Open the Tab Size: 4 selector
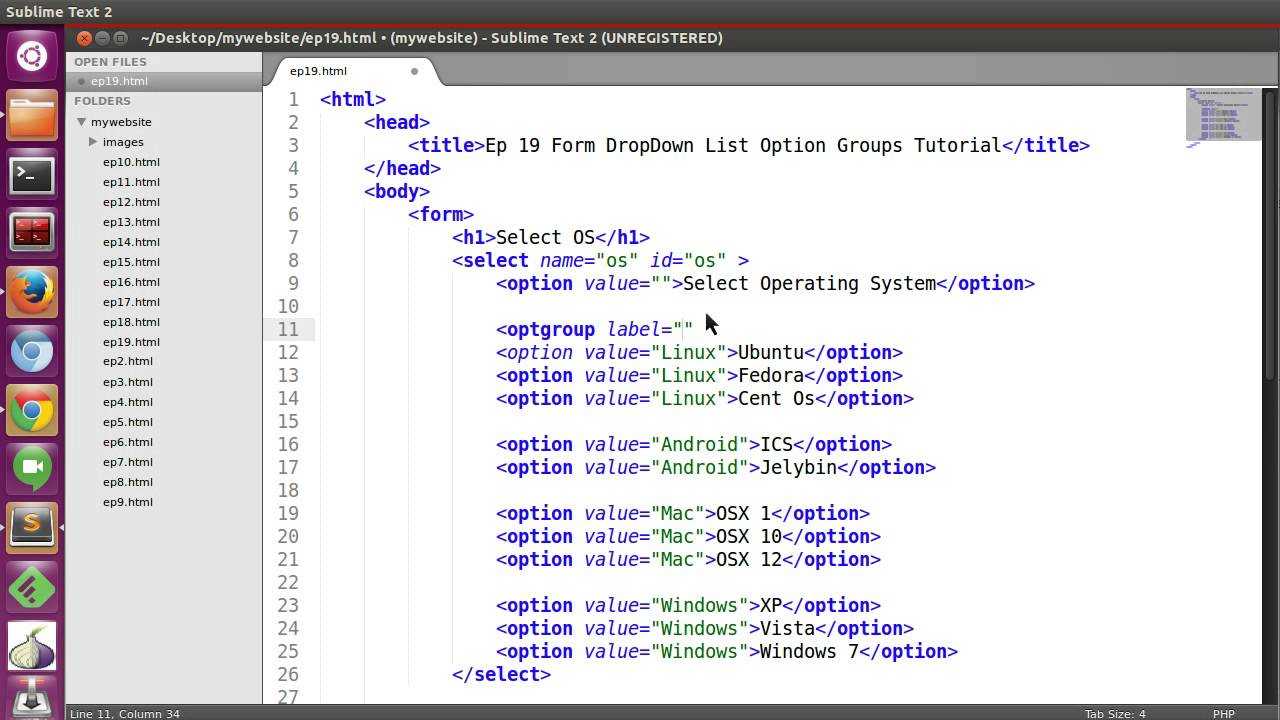The image size is (1280, 720). pyautogui.click(x=1115, y=713)
